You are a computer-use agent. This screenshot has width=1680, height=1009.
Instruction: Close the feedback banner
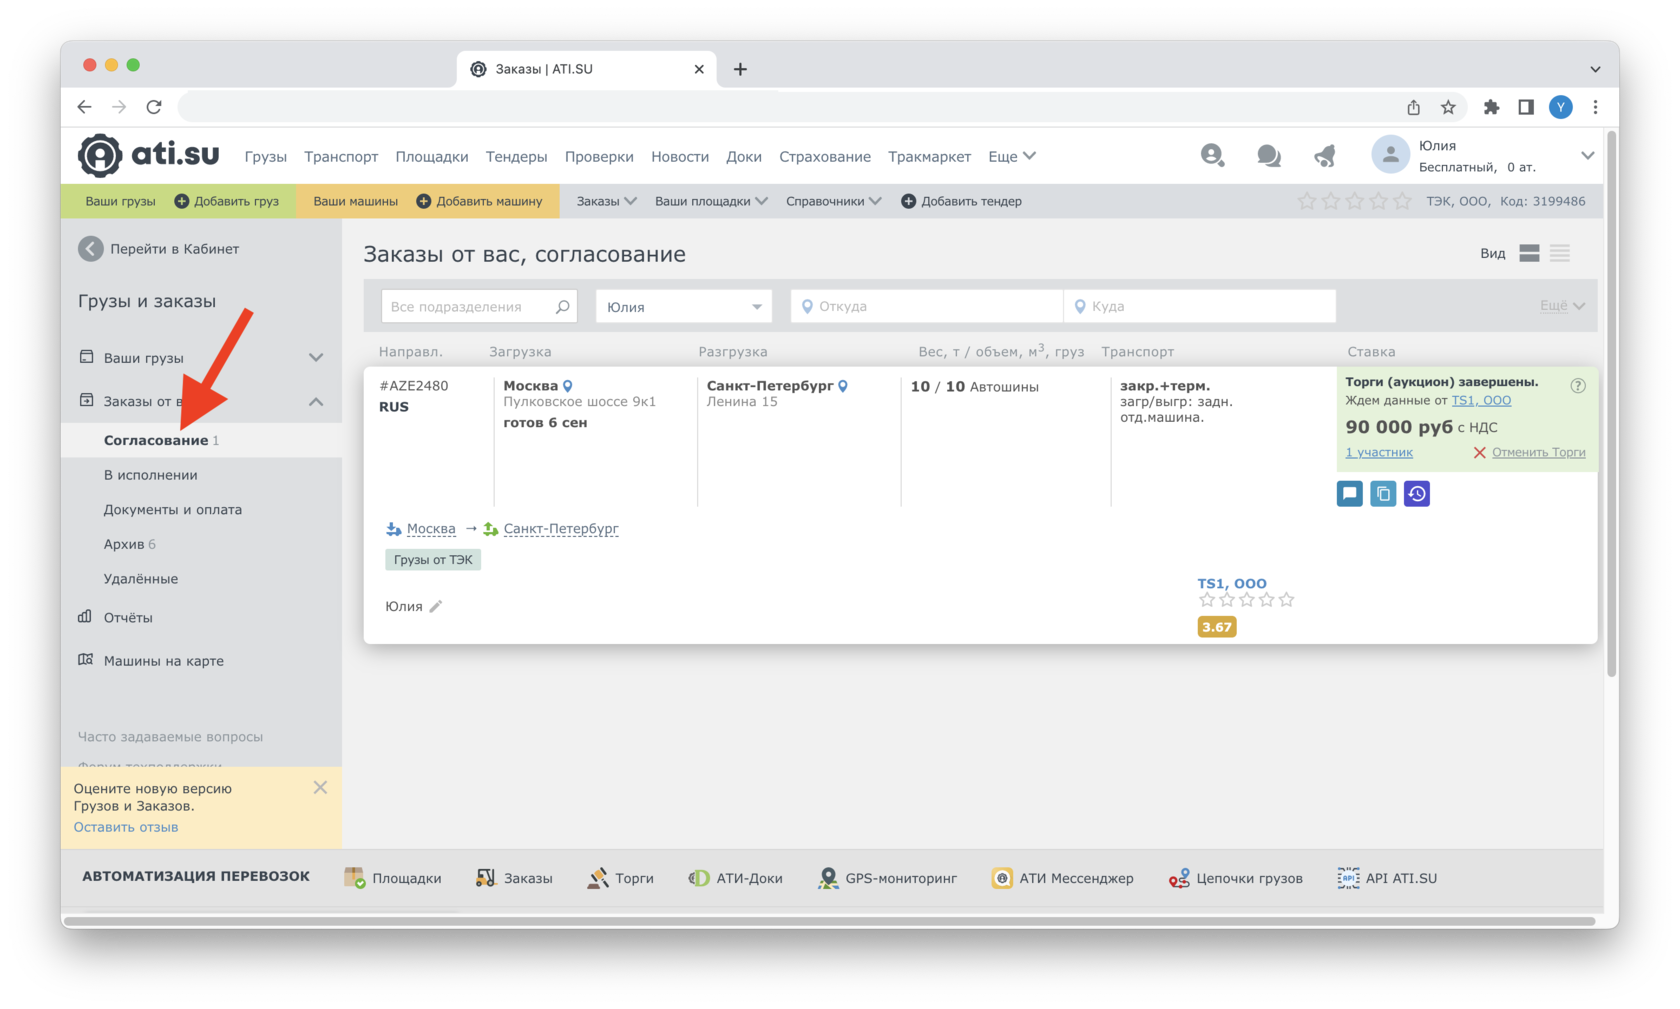tap(320, 788)
